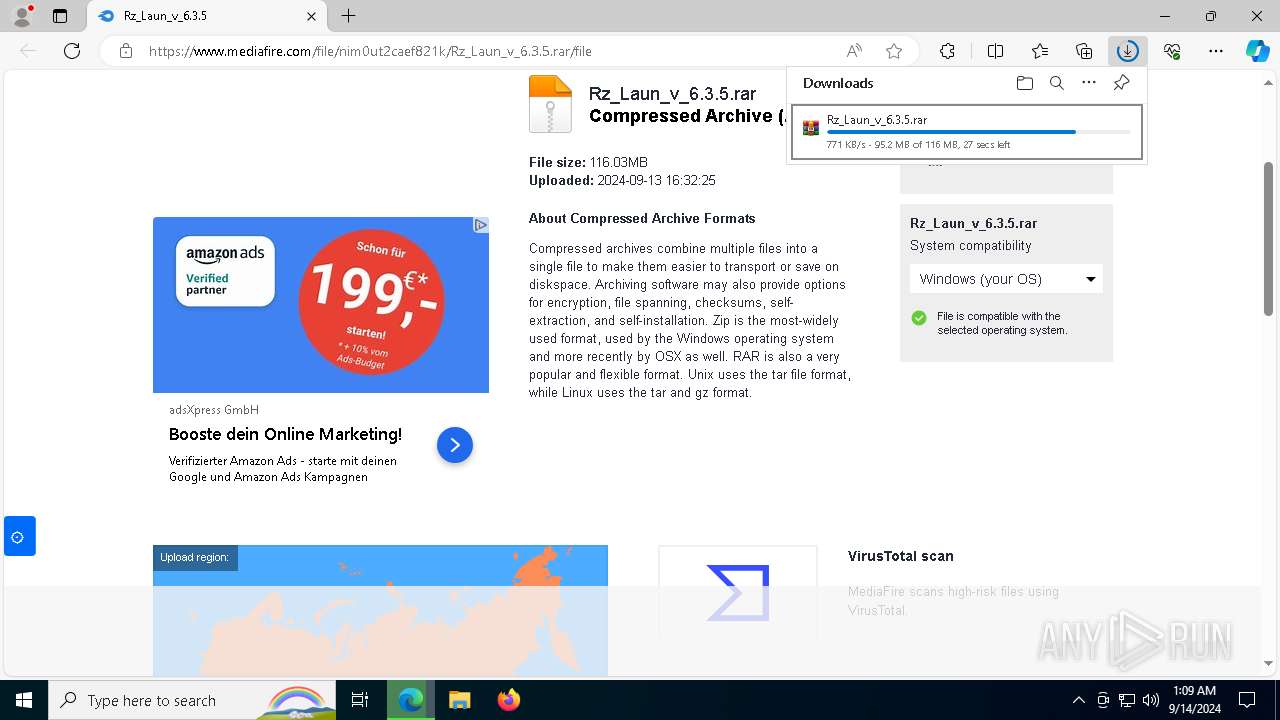Show hidden system tray icons

(x=1078, y=700)
